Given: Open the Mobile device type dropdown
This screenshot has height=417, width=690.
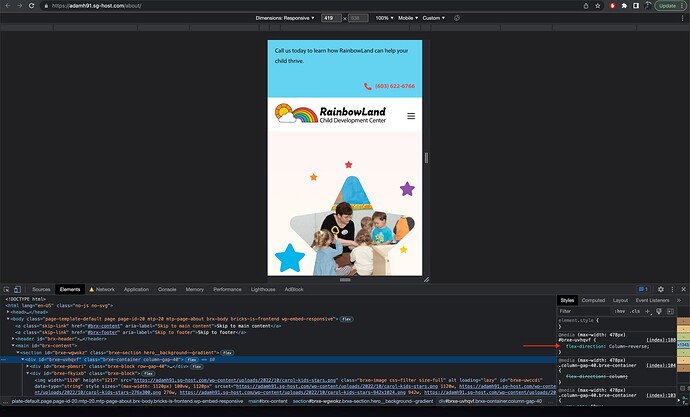Looking at the screenshot, I should 408,18.
